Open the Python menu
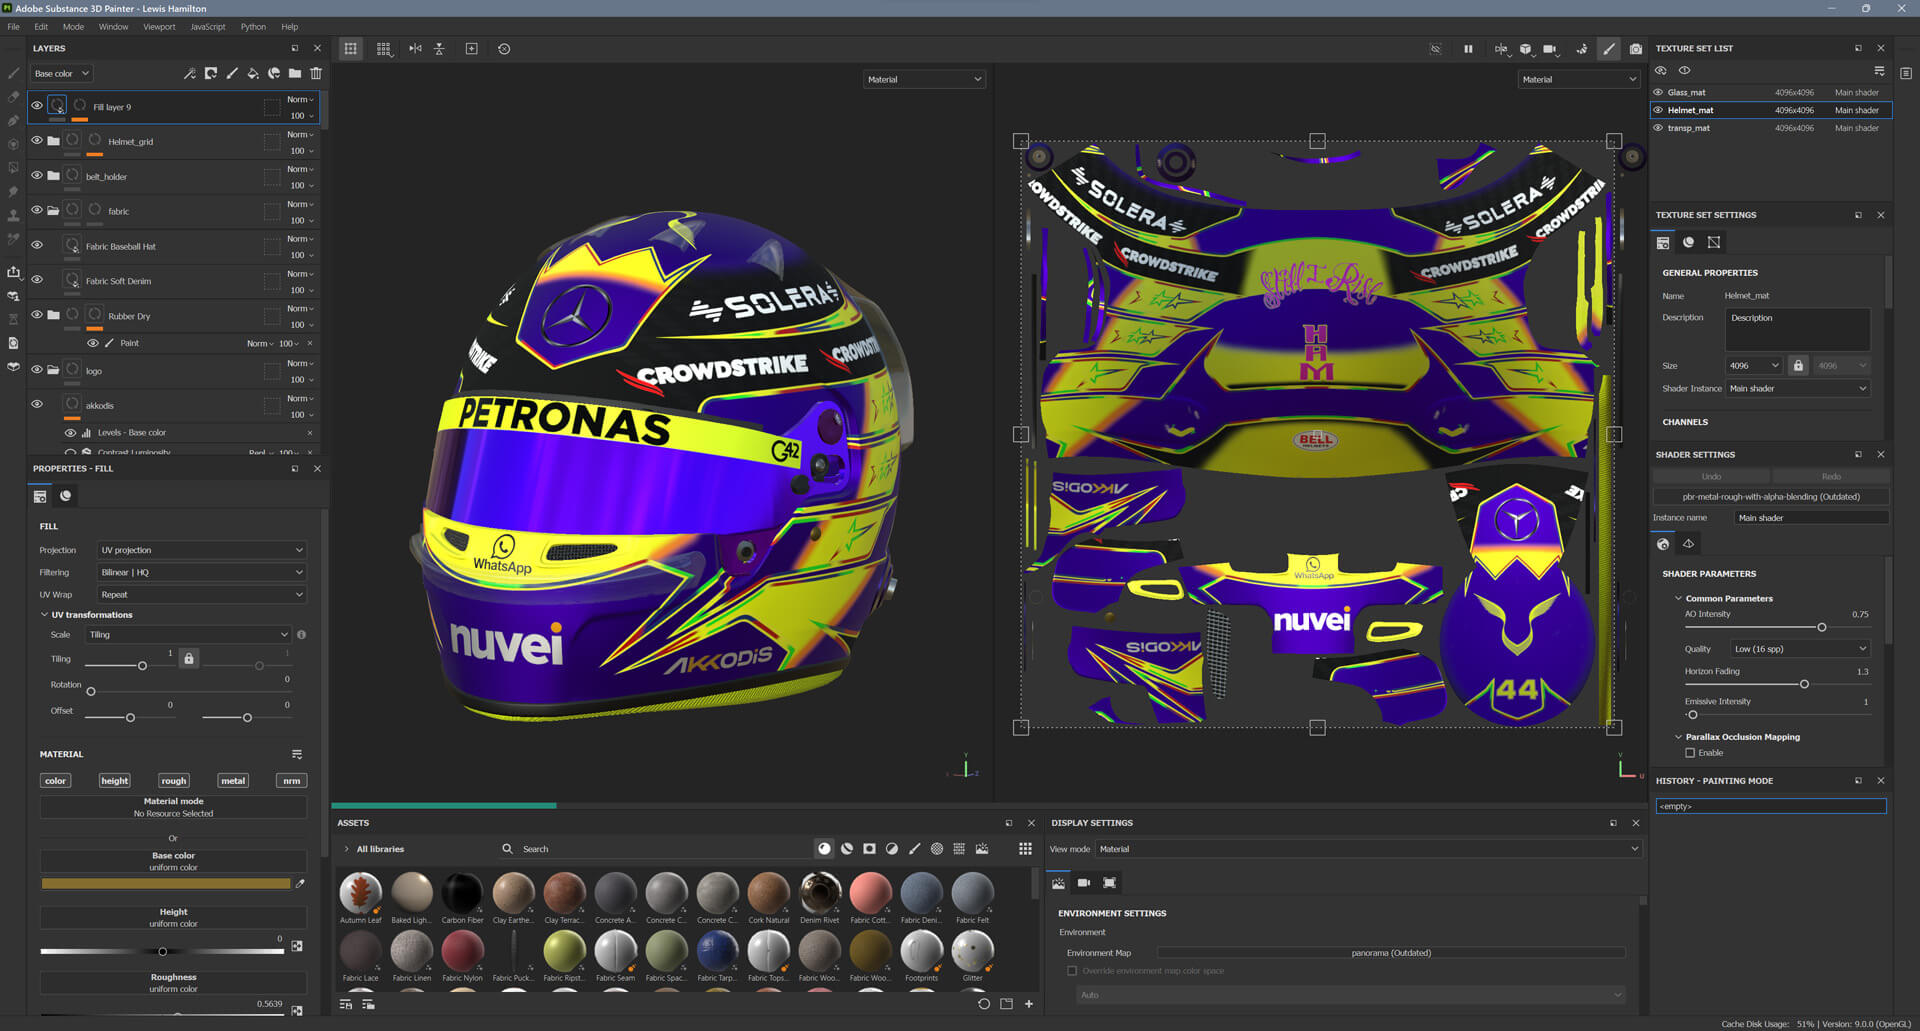Viewport: 1920px width, 1031px height. (253, 27)
